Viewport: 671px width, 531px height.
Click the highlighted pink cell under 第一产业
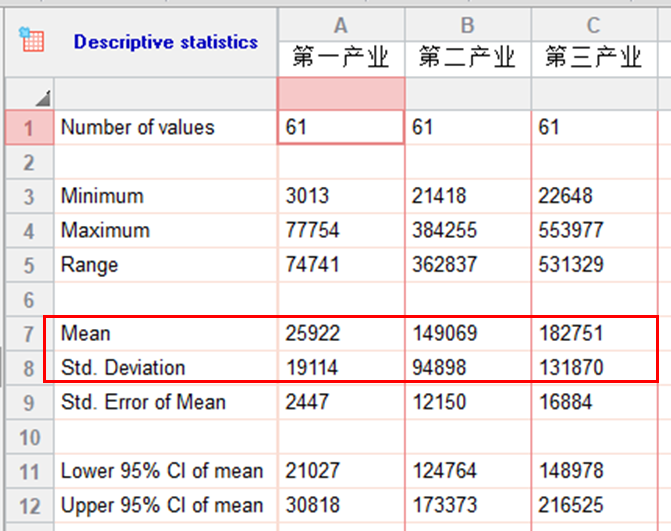pyautogui.click(x=341, y=93)
